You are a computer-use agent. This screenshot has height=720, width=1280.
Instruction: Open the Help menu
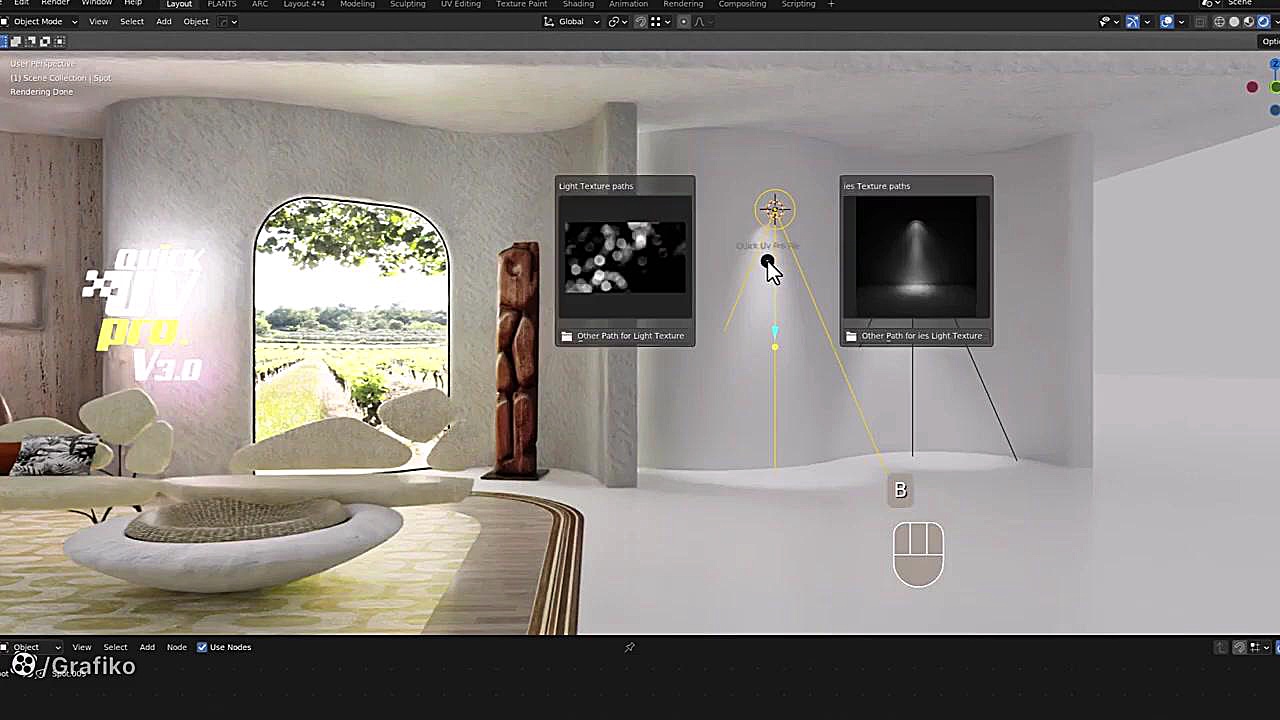[x=133, y=3]
